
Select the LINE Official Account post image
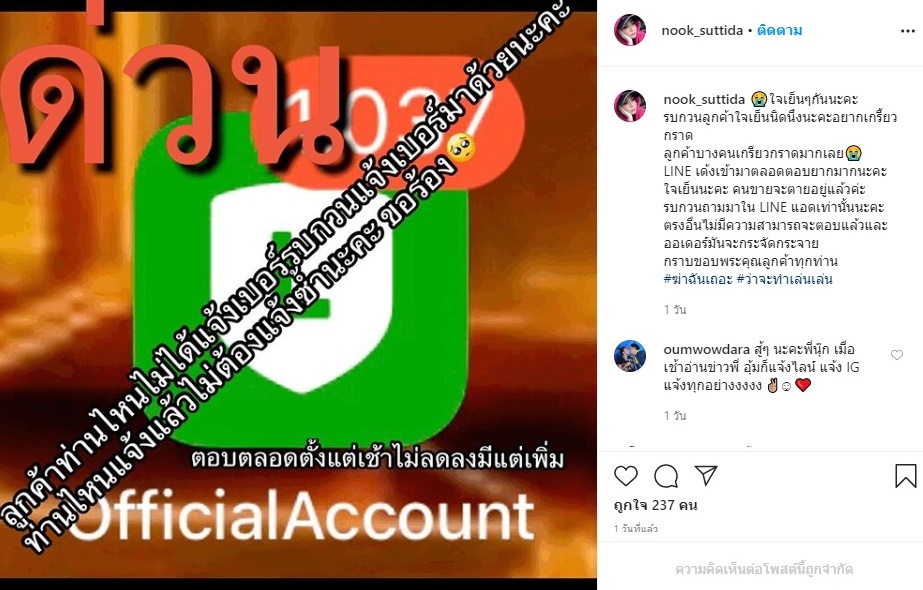(298, 295)
